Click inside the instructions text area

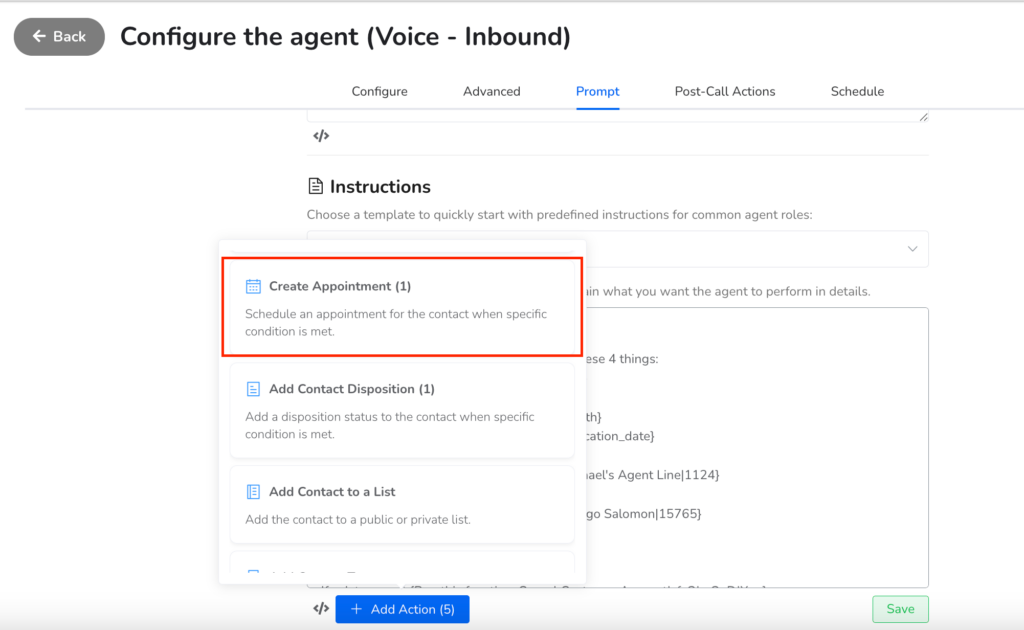[x=758, y=447]
